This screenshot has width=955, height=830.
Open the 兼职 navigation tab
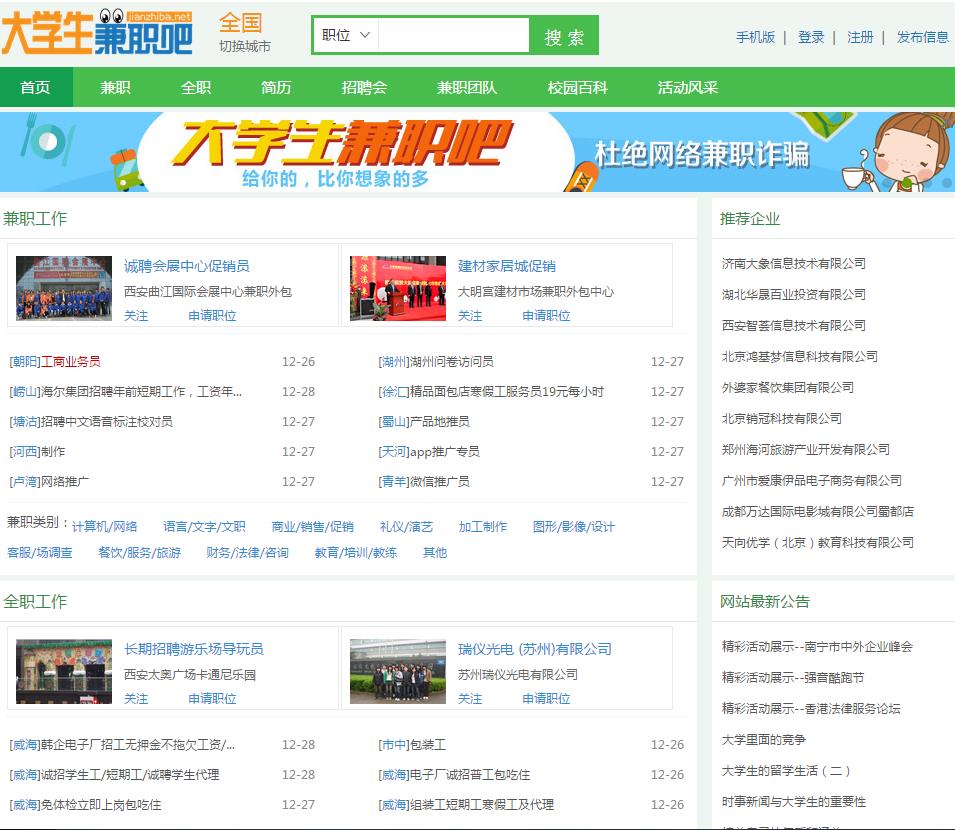[x=115, y=87]
